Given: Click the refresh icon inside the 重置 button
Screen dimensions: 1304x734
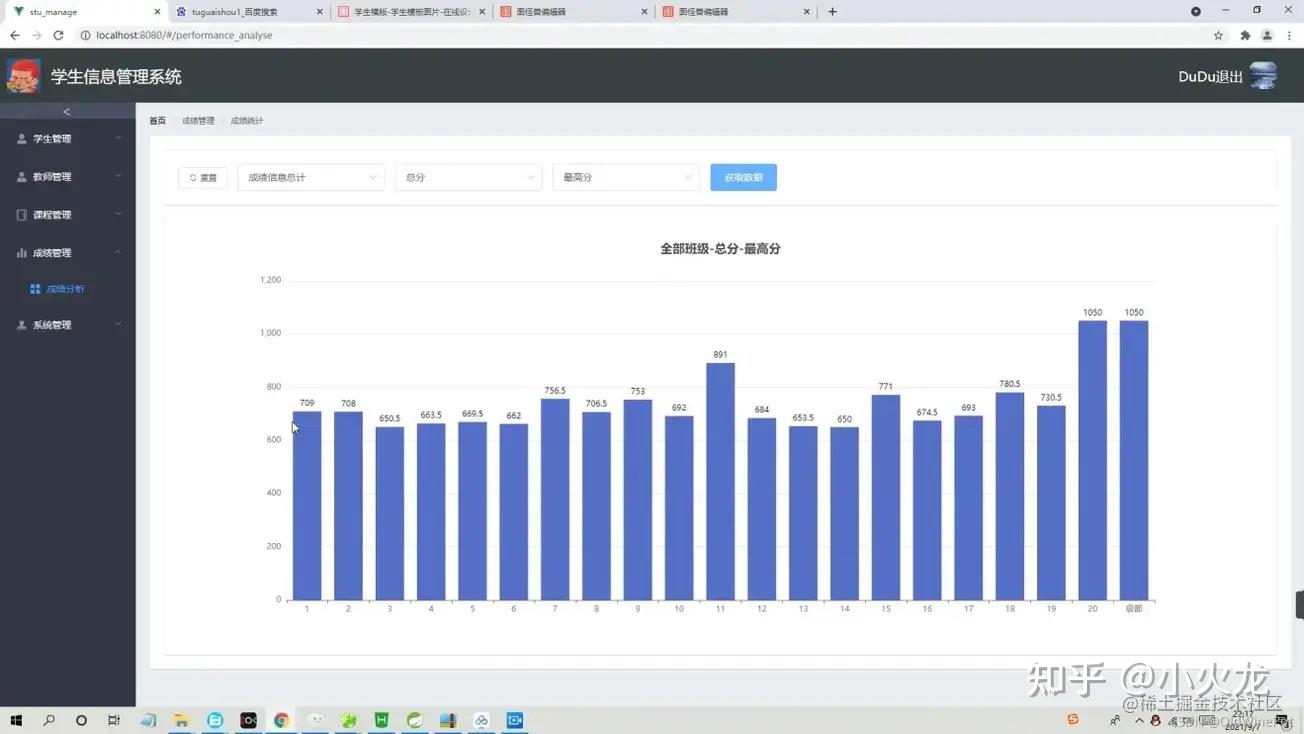Looking at the screenshot, I should [x=194, y=177].
